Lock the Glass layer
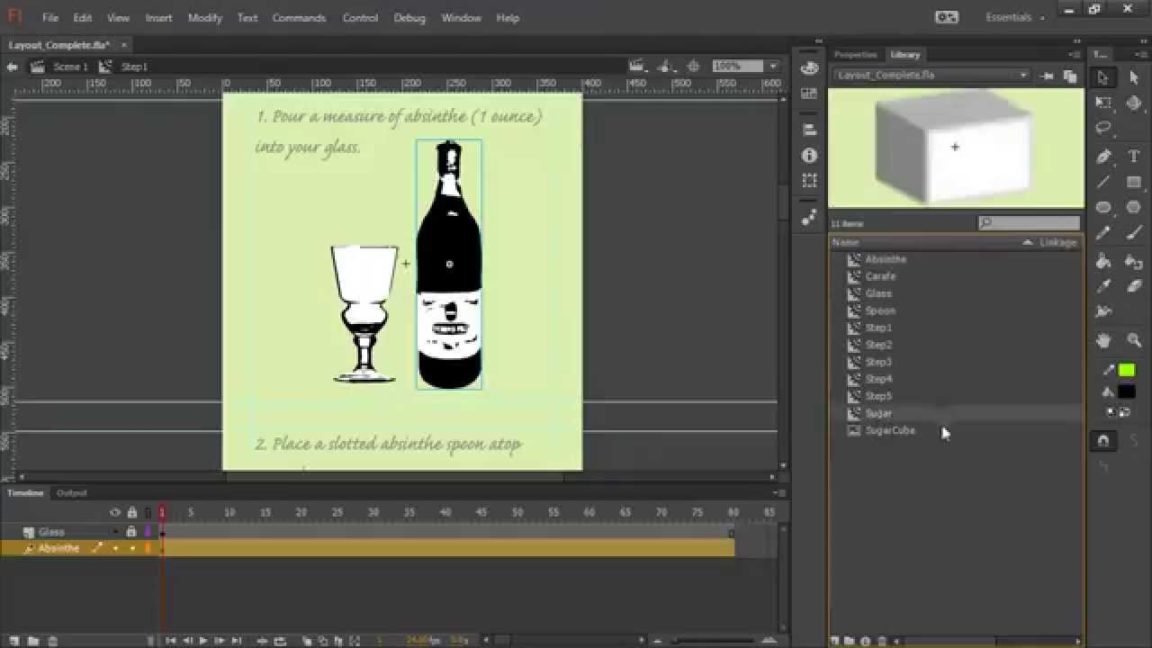This screenshot has height=648, width=1152. coord(132,532)
